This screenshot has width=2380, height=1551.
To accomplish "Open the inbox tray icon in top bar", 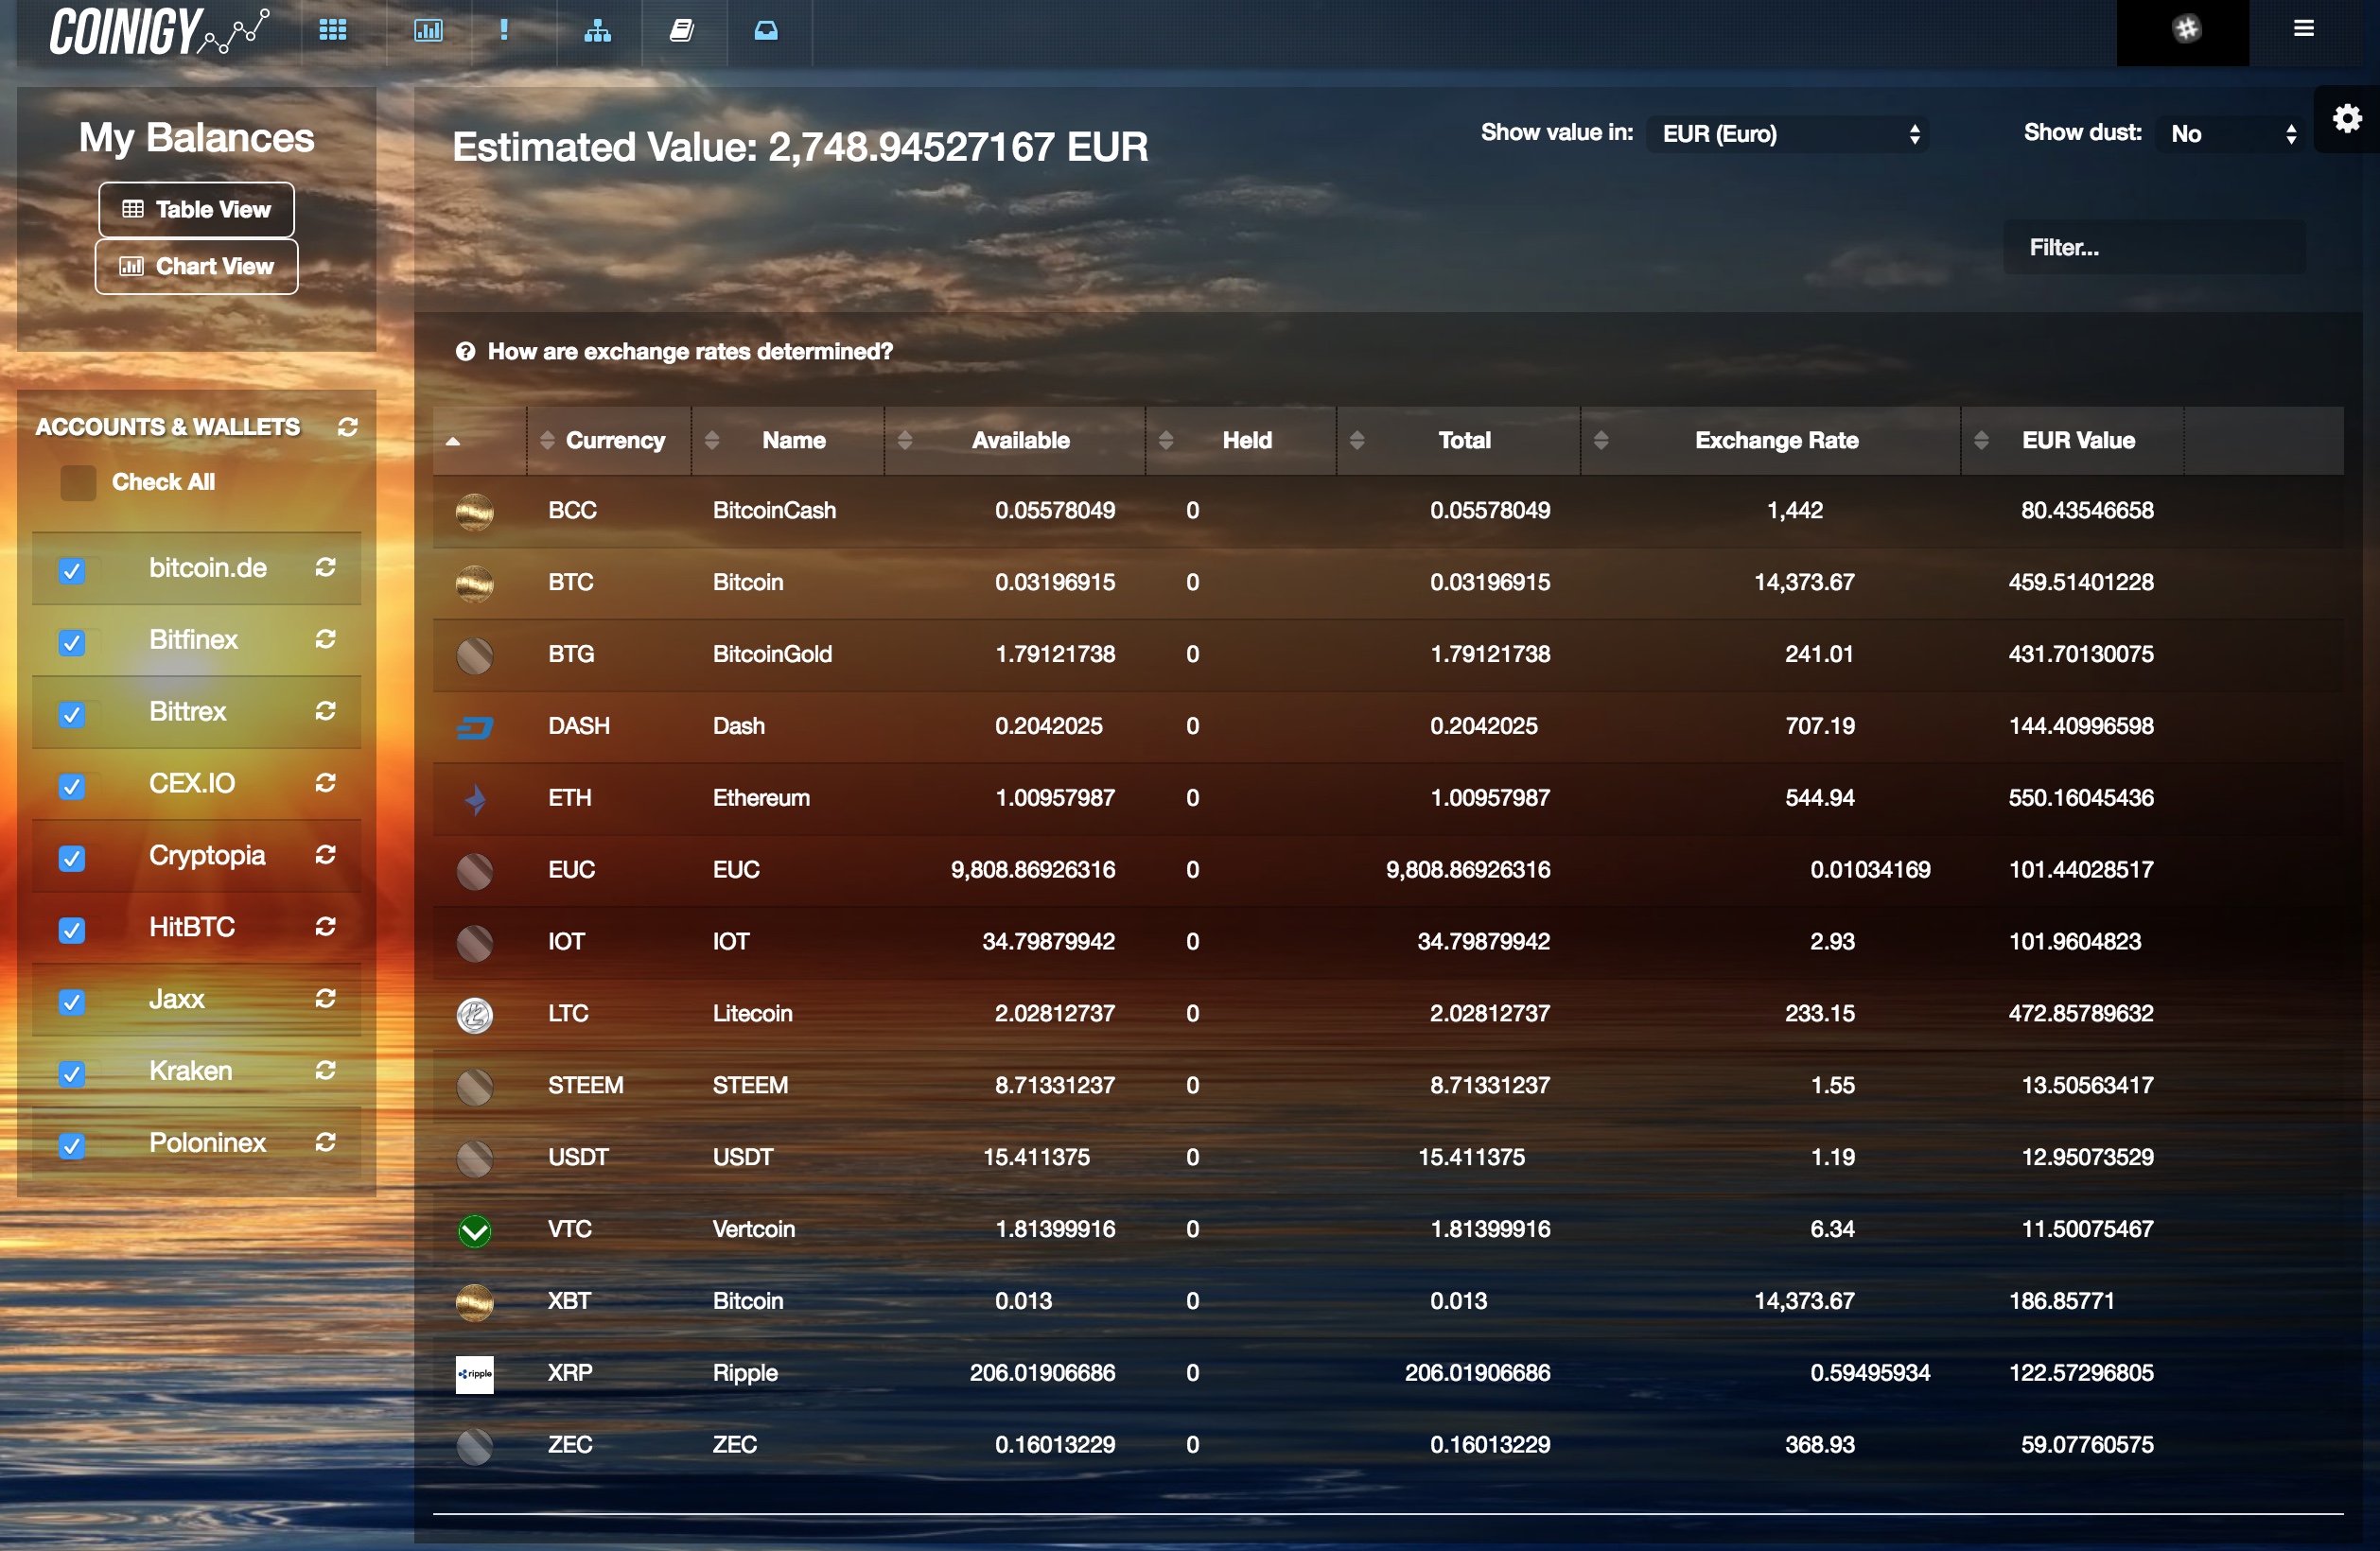I will [766, 30].
